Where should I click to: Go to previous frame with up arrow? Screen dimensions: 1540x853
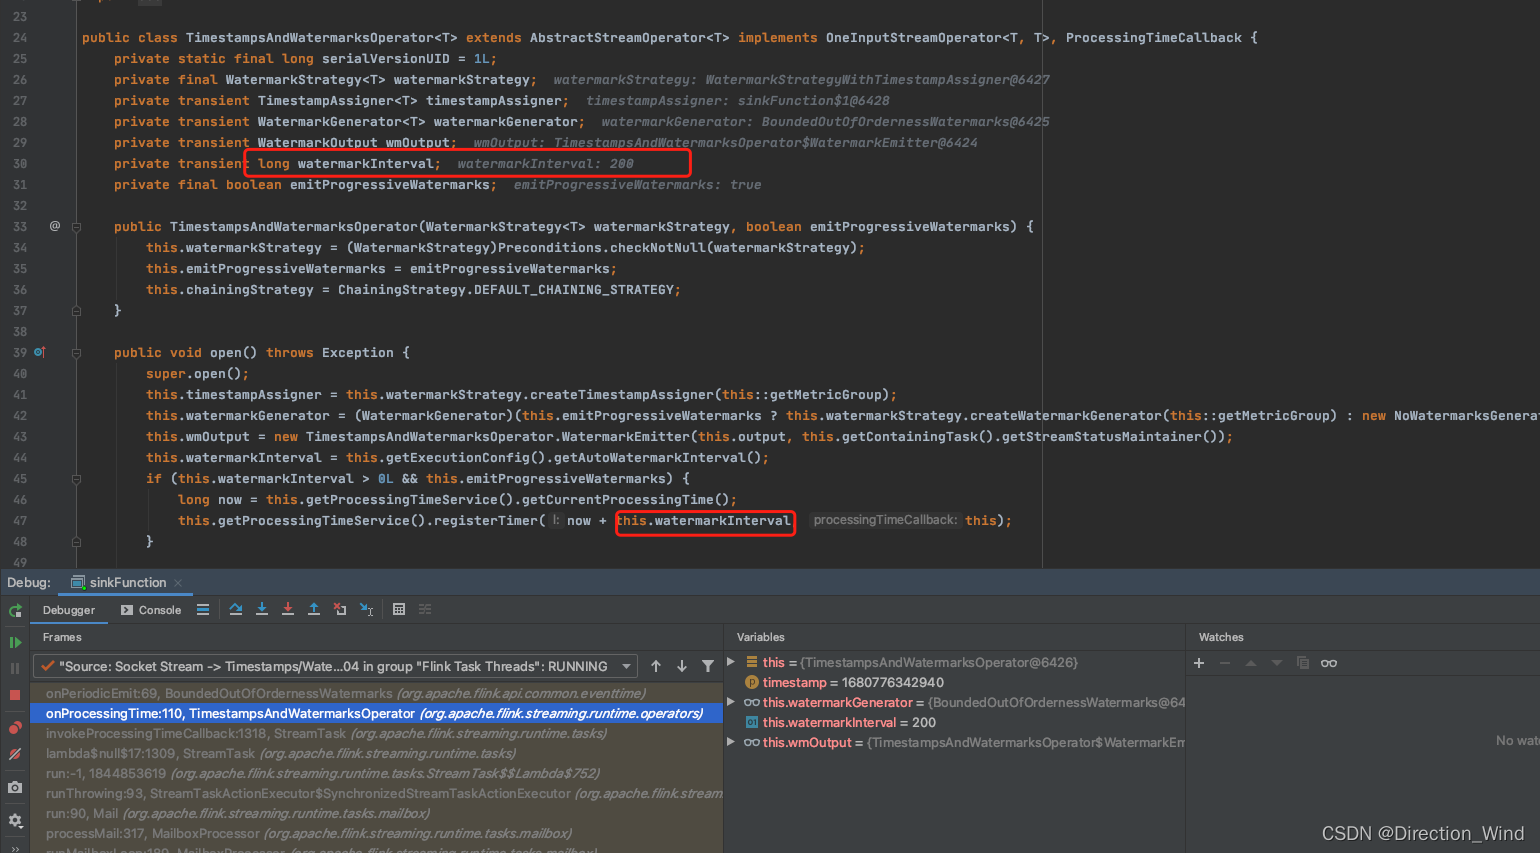(x=656, y=666)
